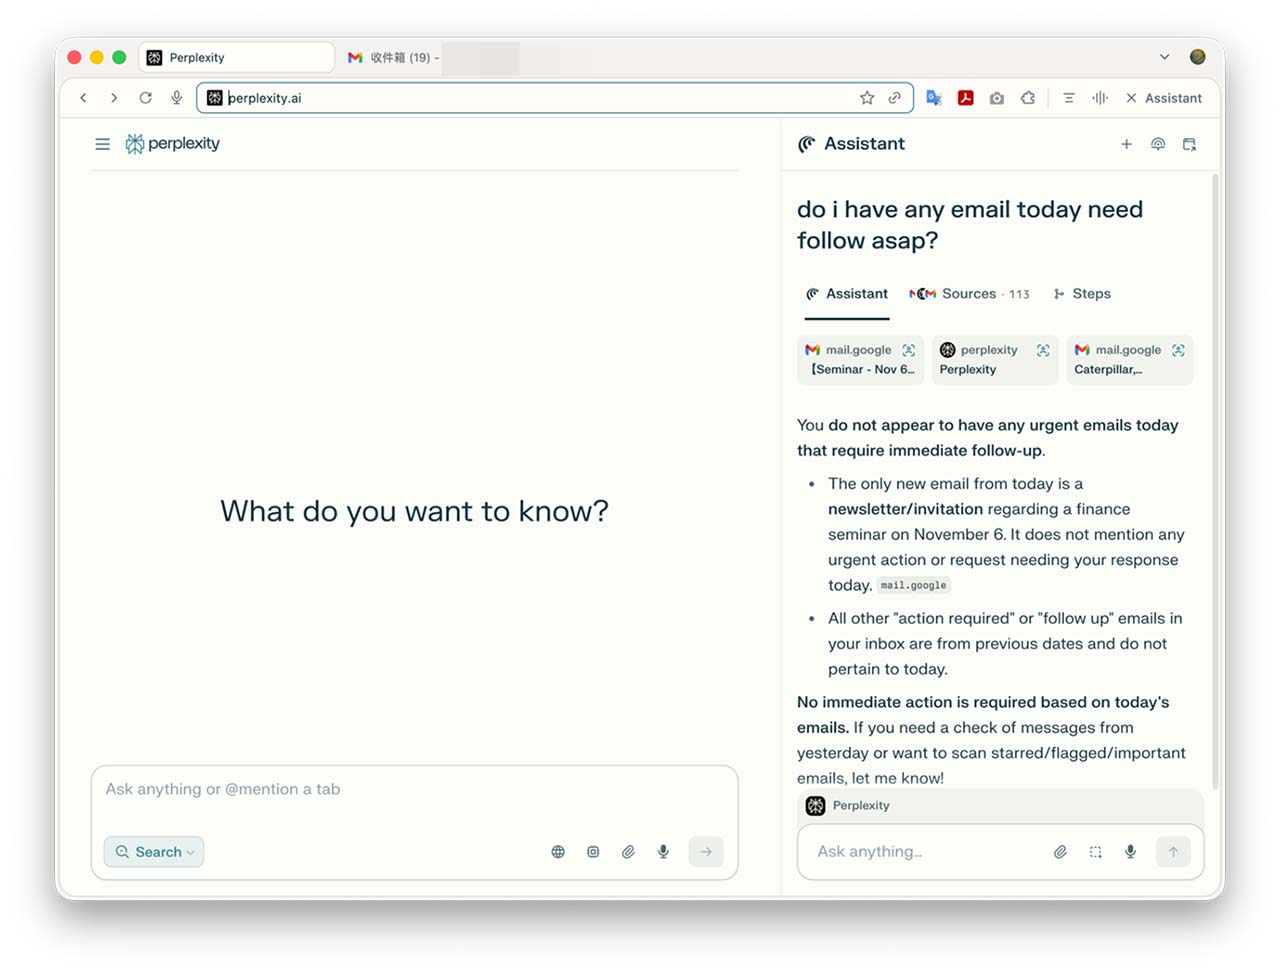Screen dimensions: 1280x973
Task: Attach a file in the main search box
Action: 628,852
